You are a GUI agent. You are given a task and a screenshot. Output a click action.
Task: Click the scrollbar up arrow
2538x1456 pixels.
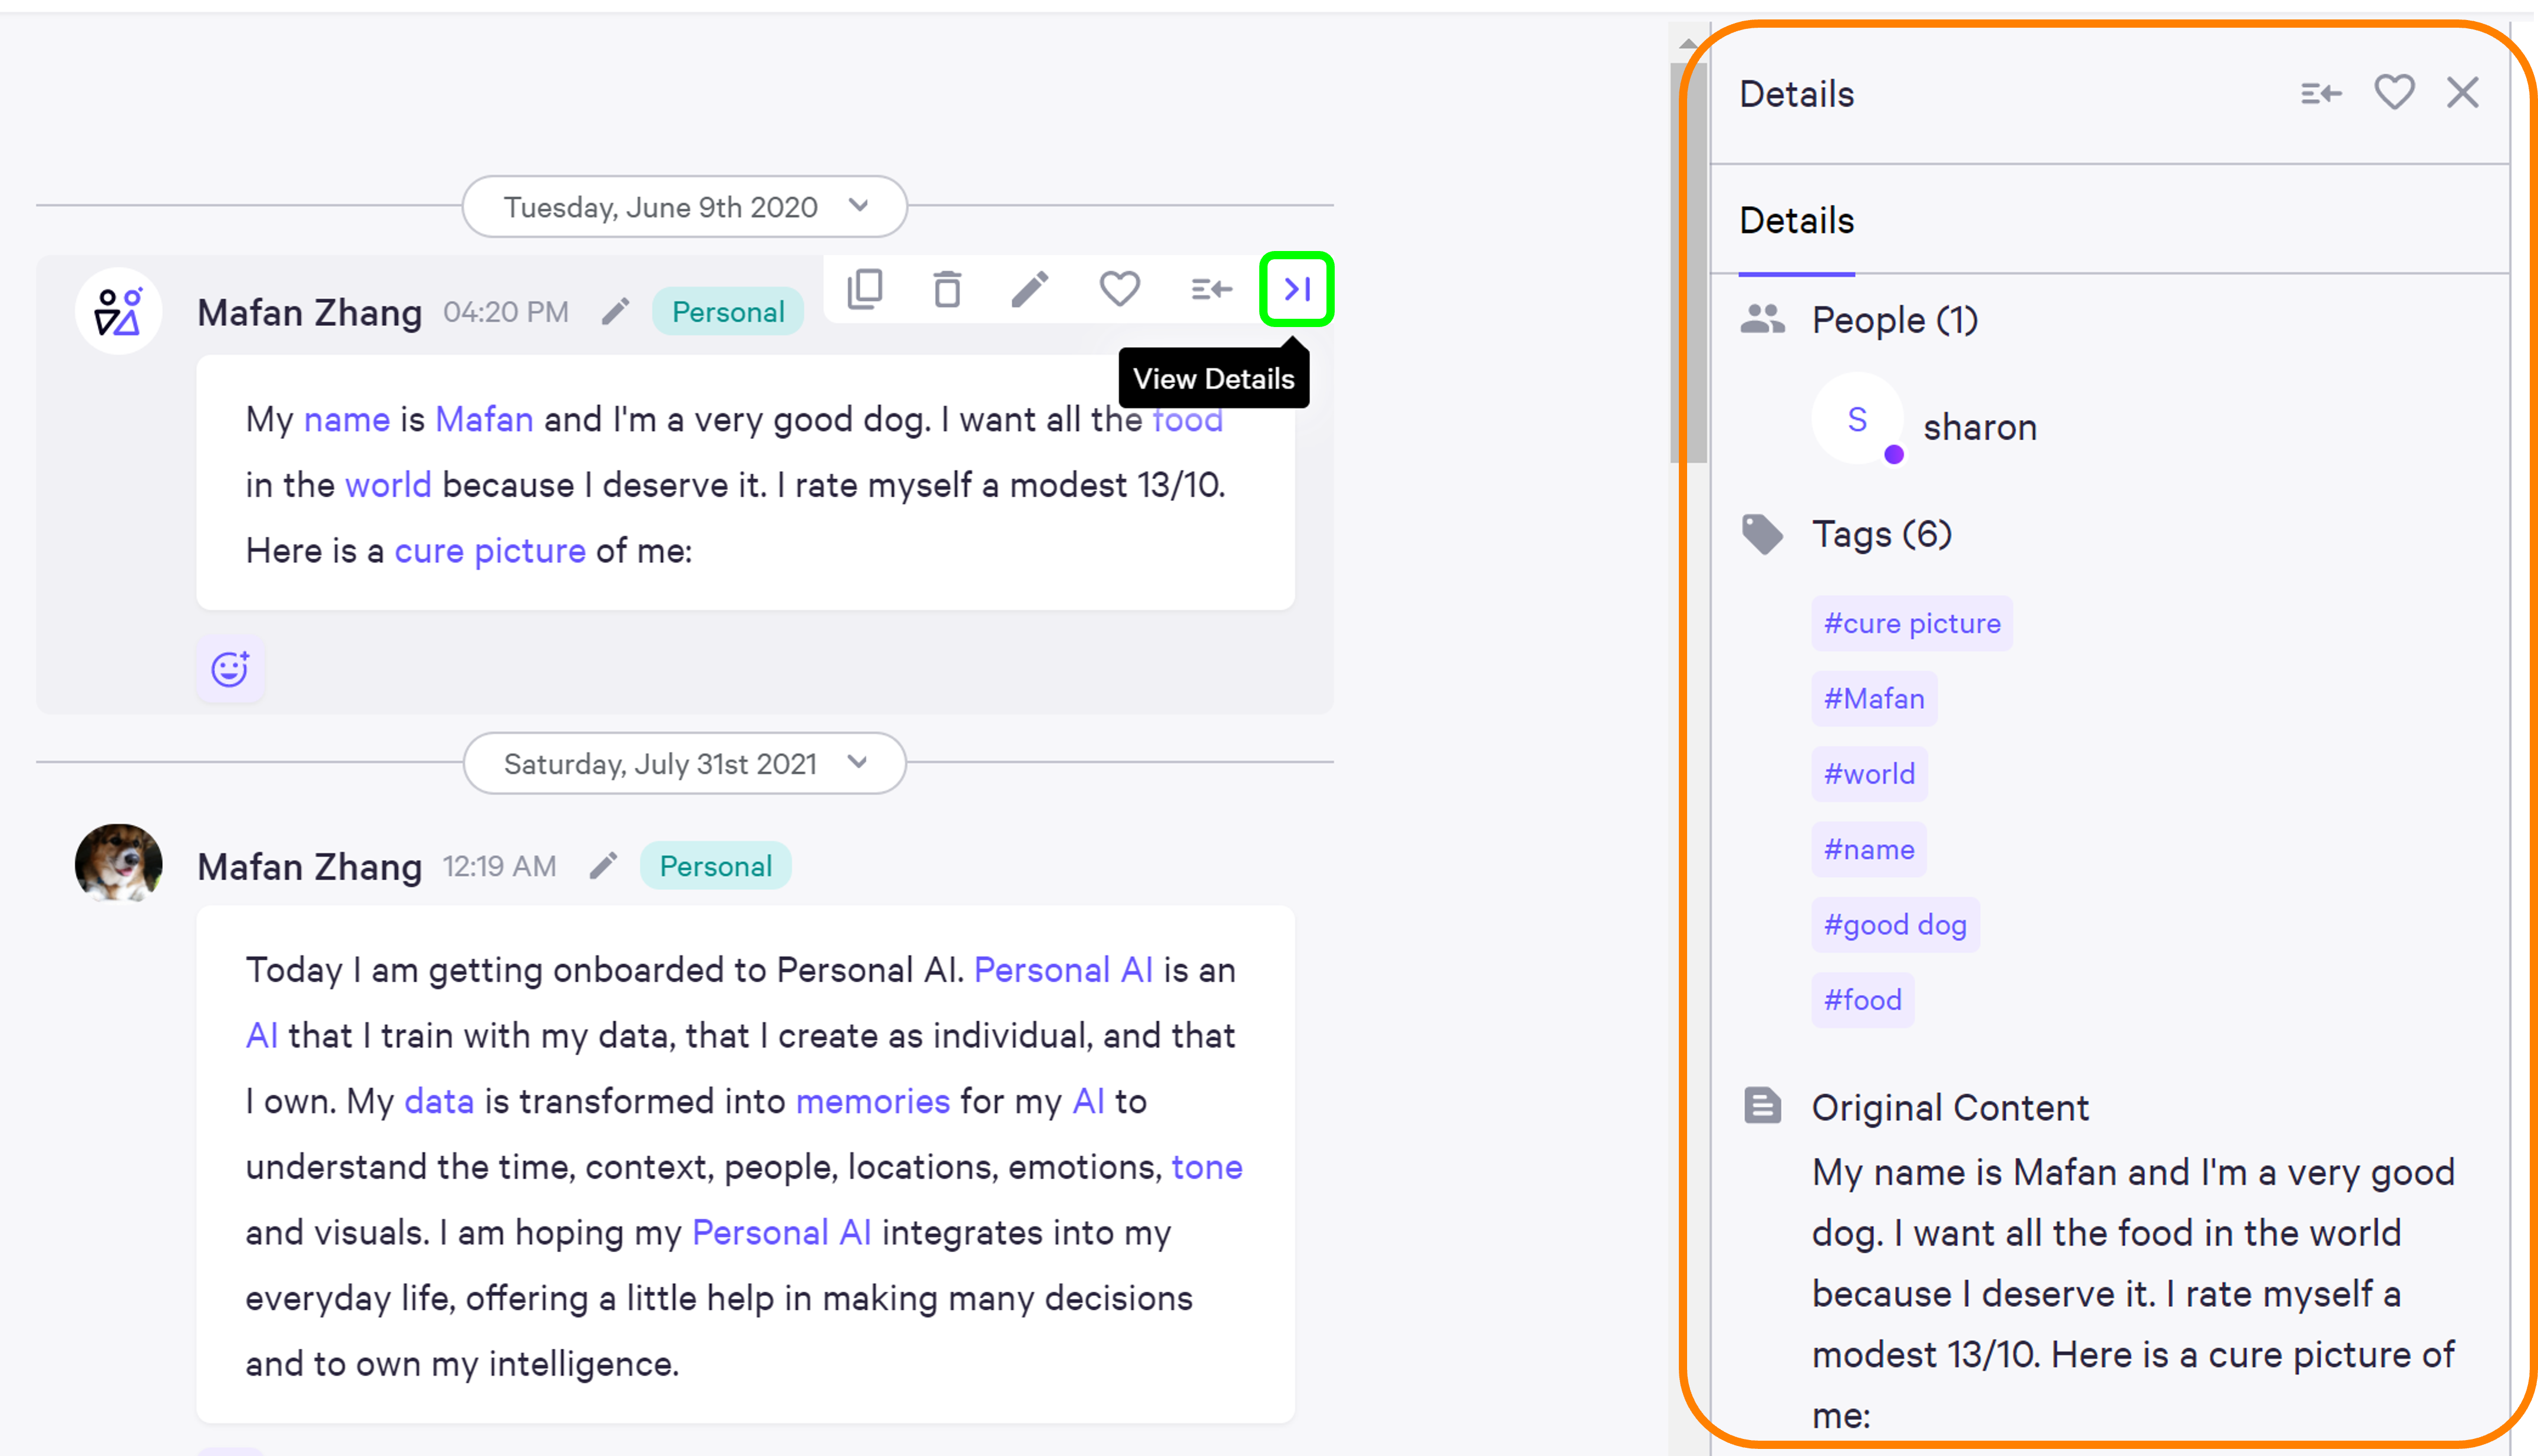click(x=1688, y=43)
